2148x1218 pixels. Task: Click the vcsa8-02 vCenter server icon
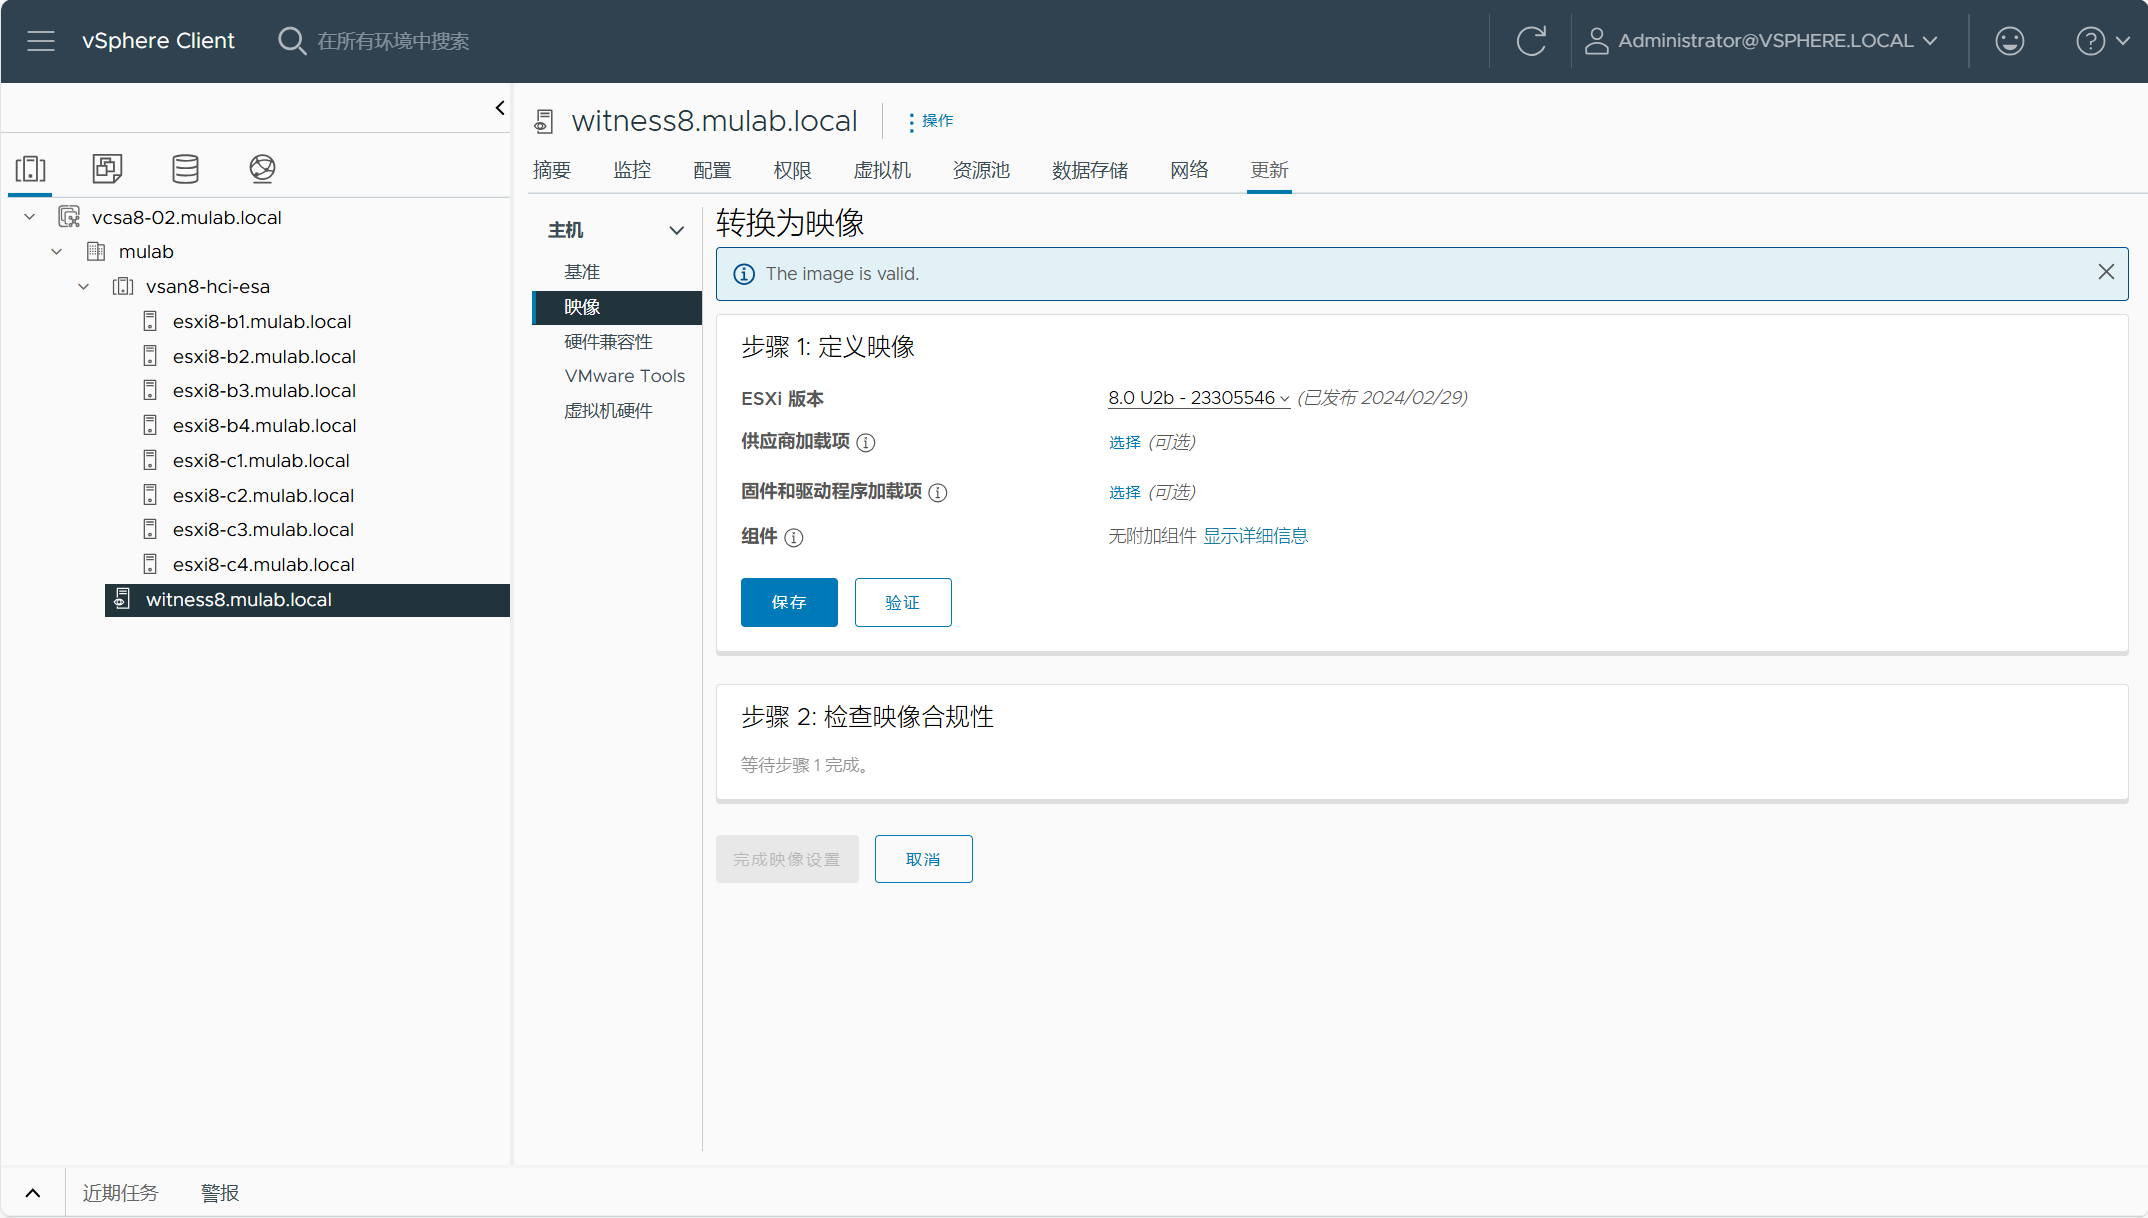point(69,217)
